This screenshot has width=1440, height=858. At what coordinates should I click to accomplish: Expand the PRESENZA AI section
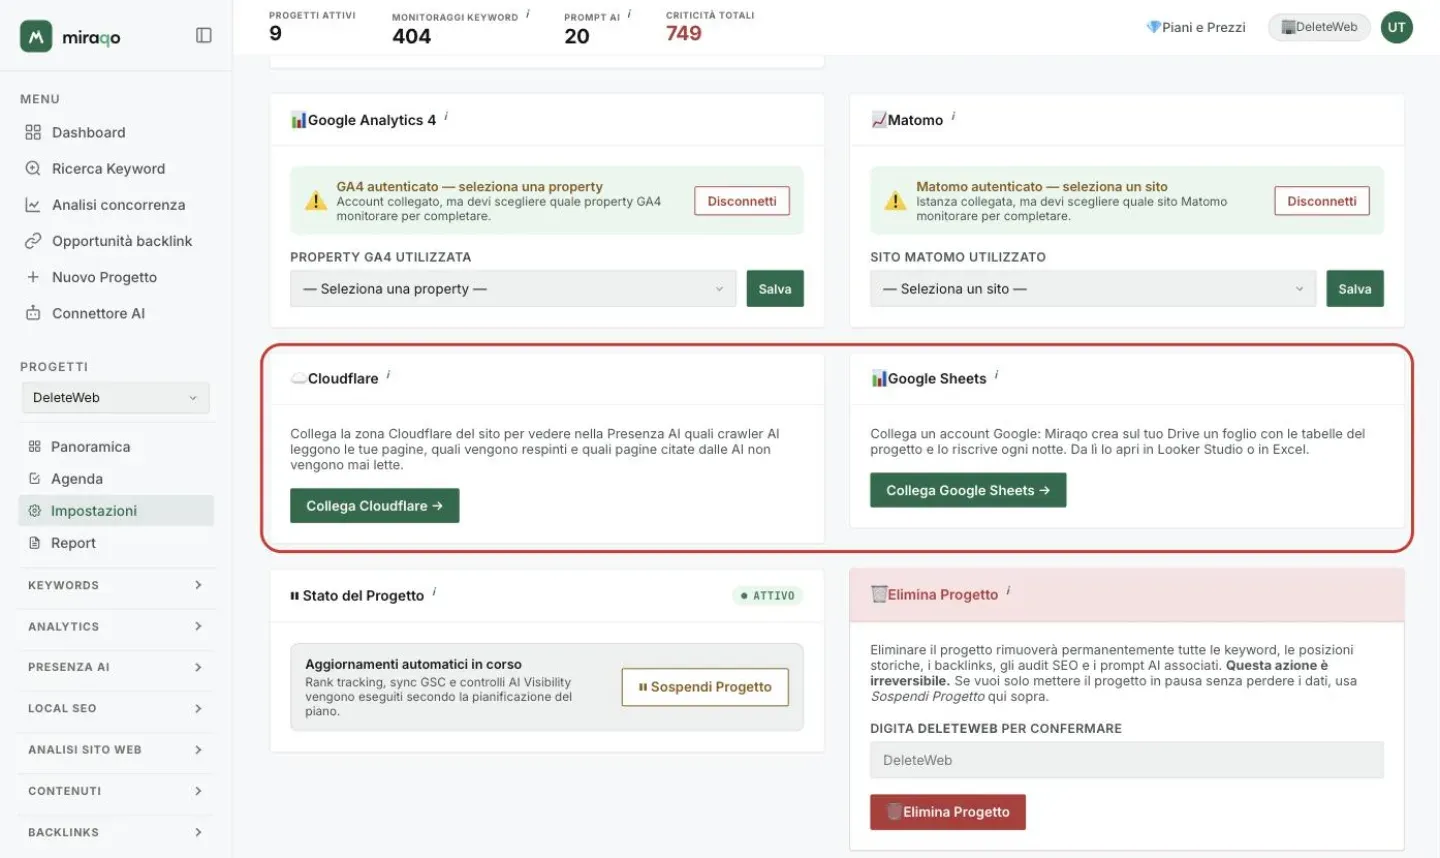click(116, 667)
